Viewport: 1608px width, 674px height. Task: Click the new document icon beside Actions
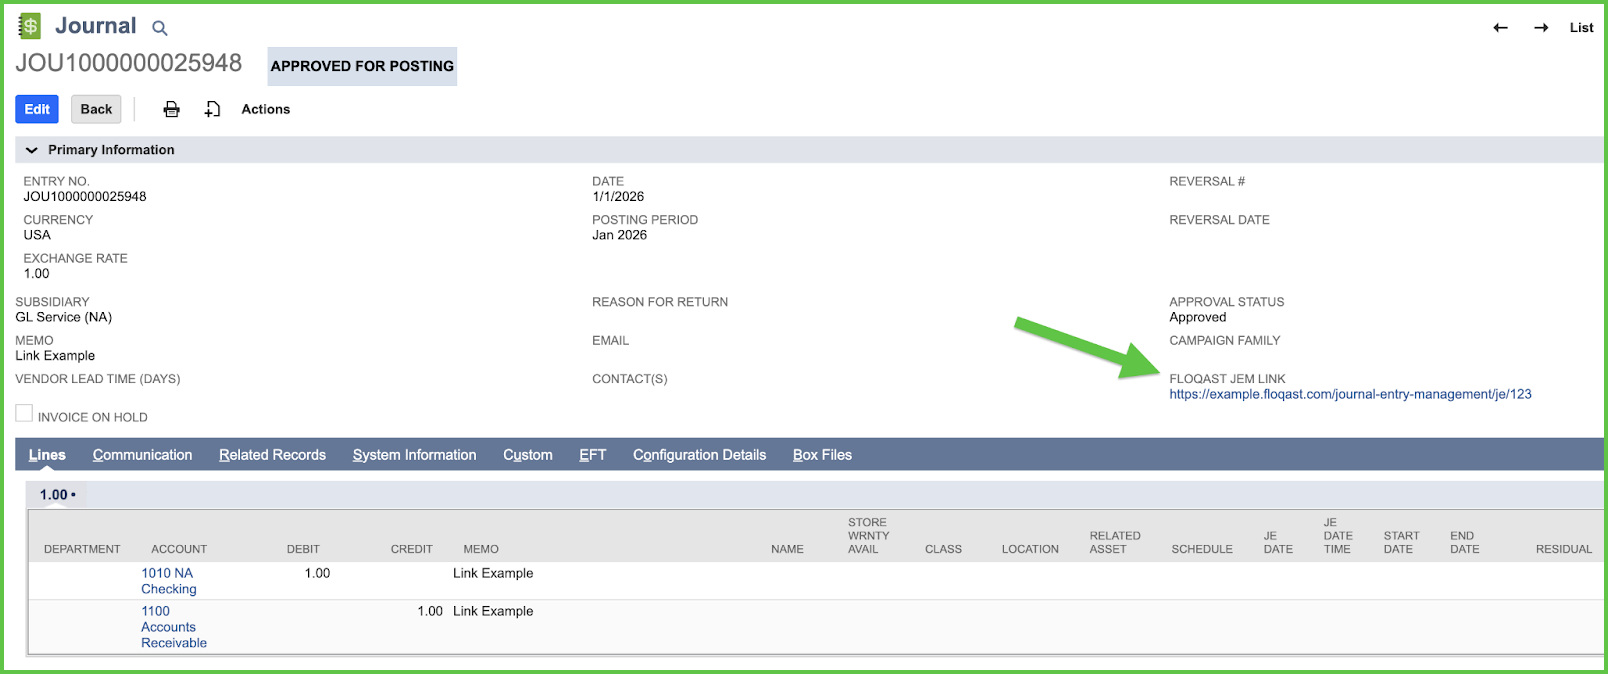(212, 109)
